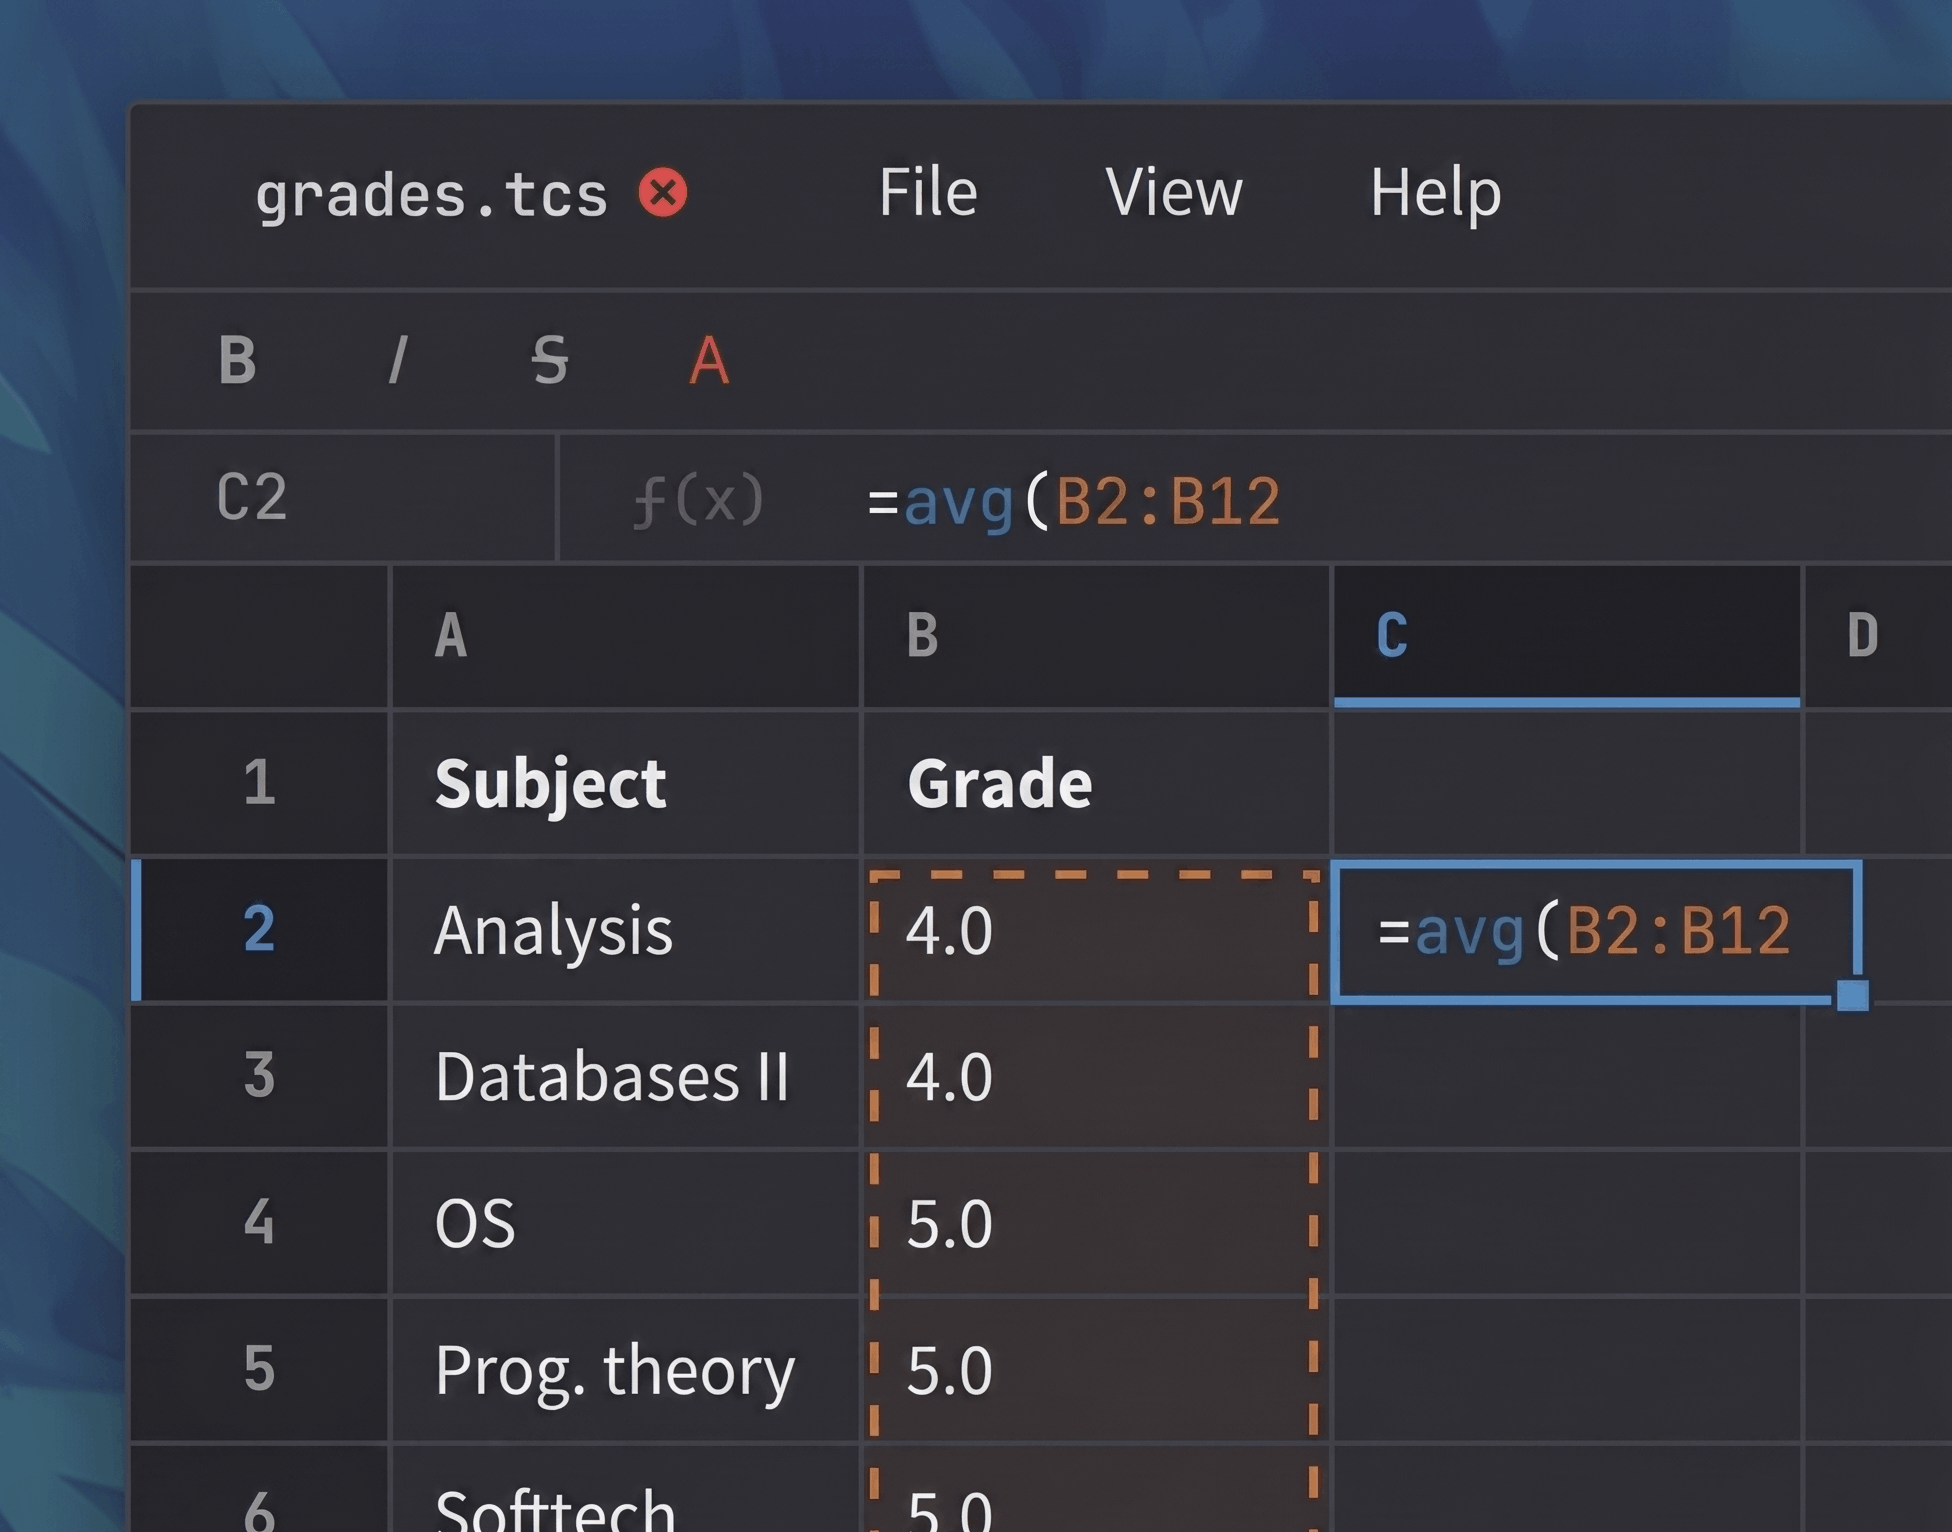The height and width of the screenshot is (1532, 1952).
Task: Select row 3 header
Action: pos(259,1076)
